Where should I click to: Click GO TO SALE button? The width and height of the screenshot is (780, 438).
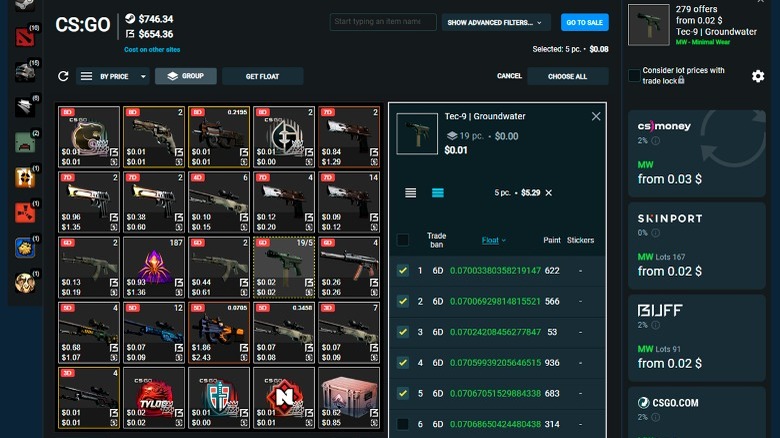pos(585,22)
